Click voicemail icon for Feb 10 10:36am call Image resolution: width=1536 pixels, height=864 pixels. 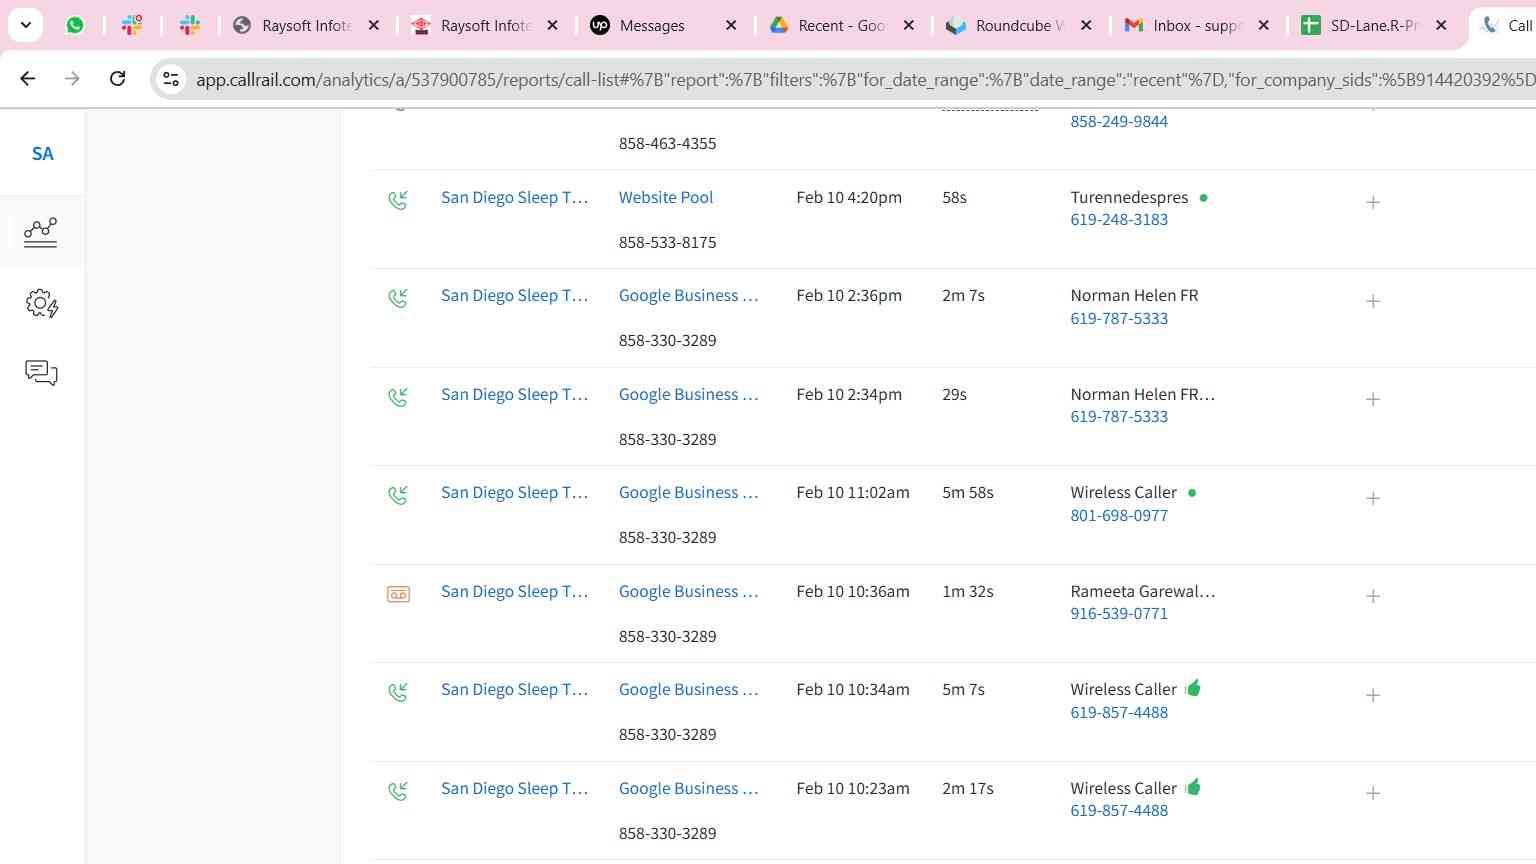coord(398,594)
